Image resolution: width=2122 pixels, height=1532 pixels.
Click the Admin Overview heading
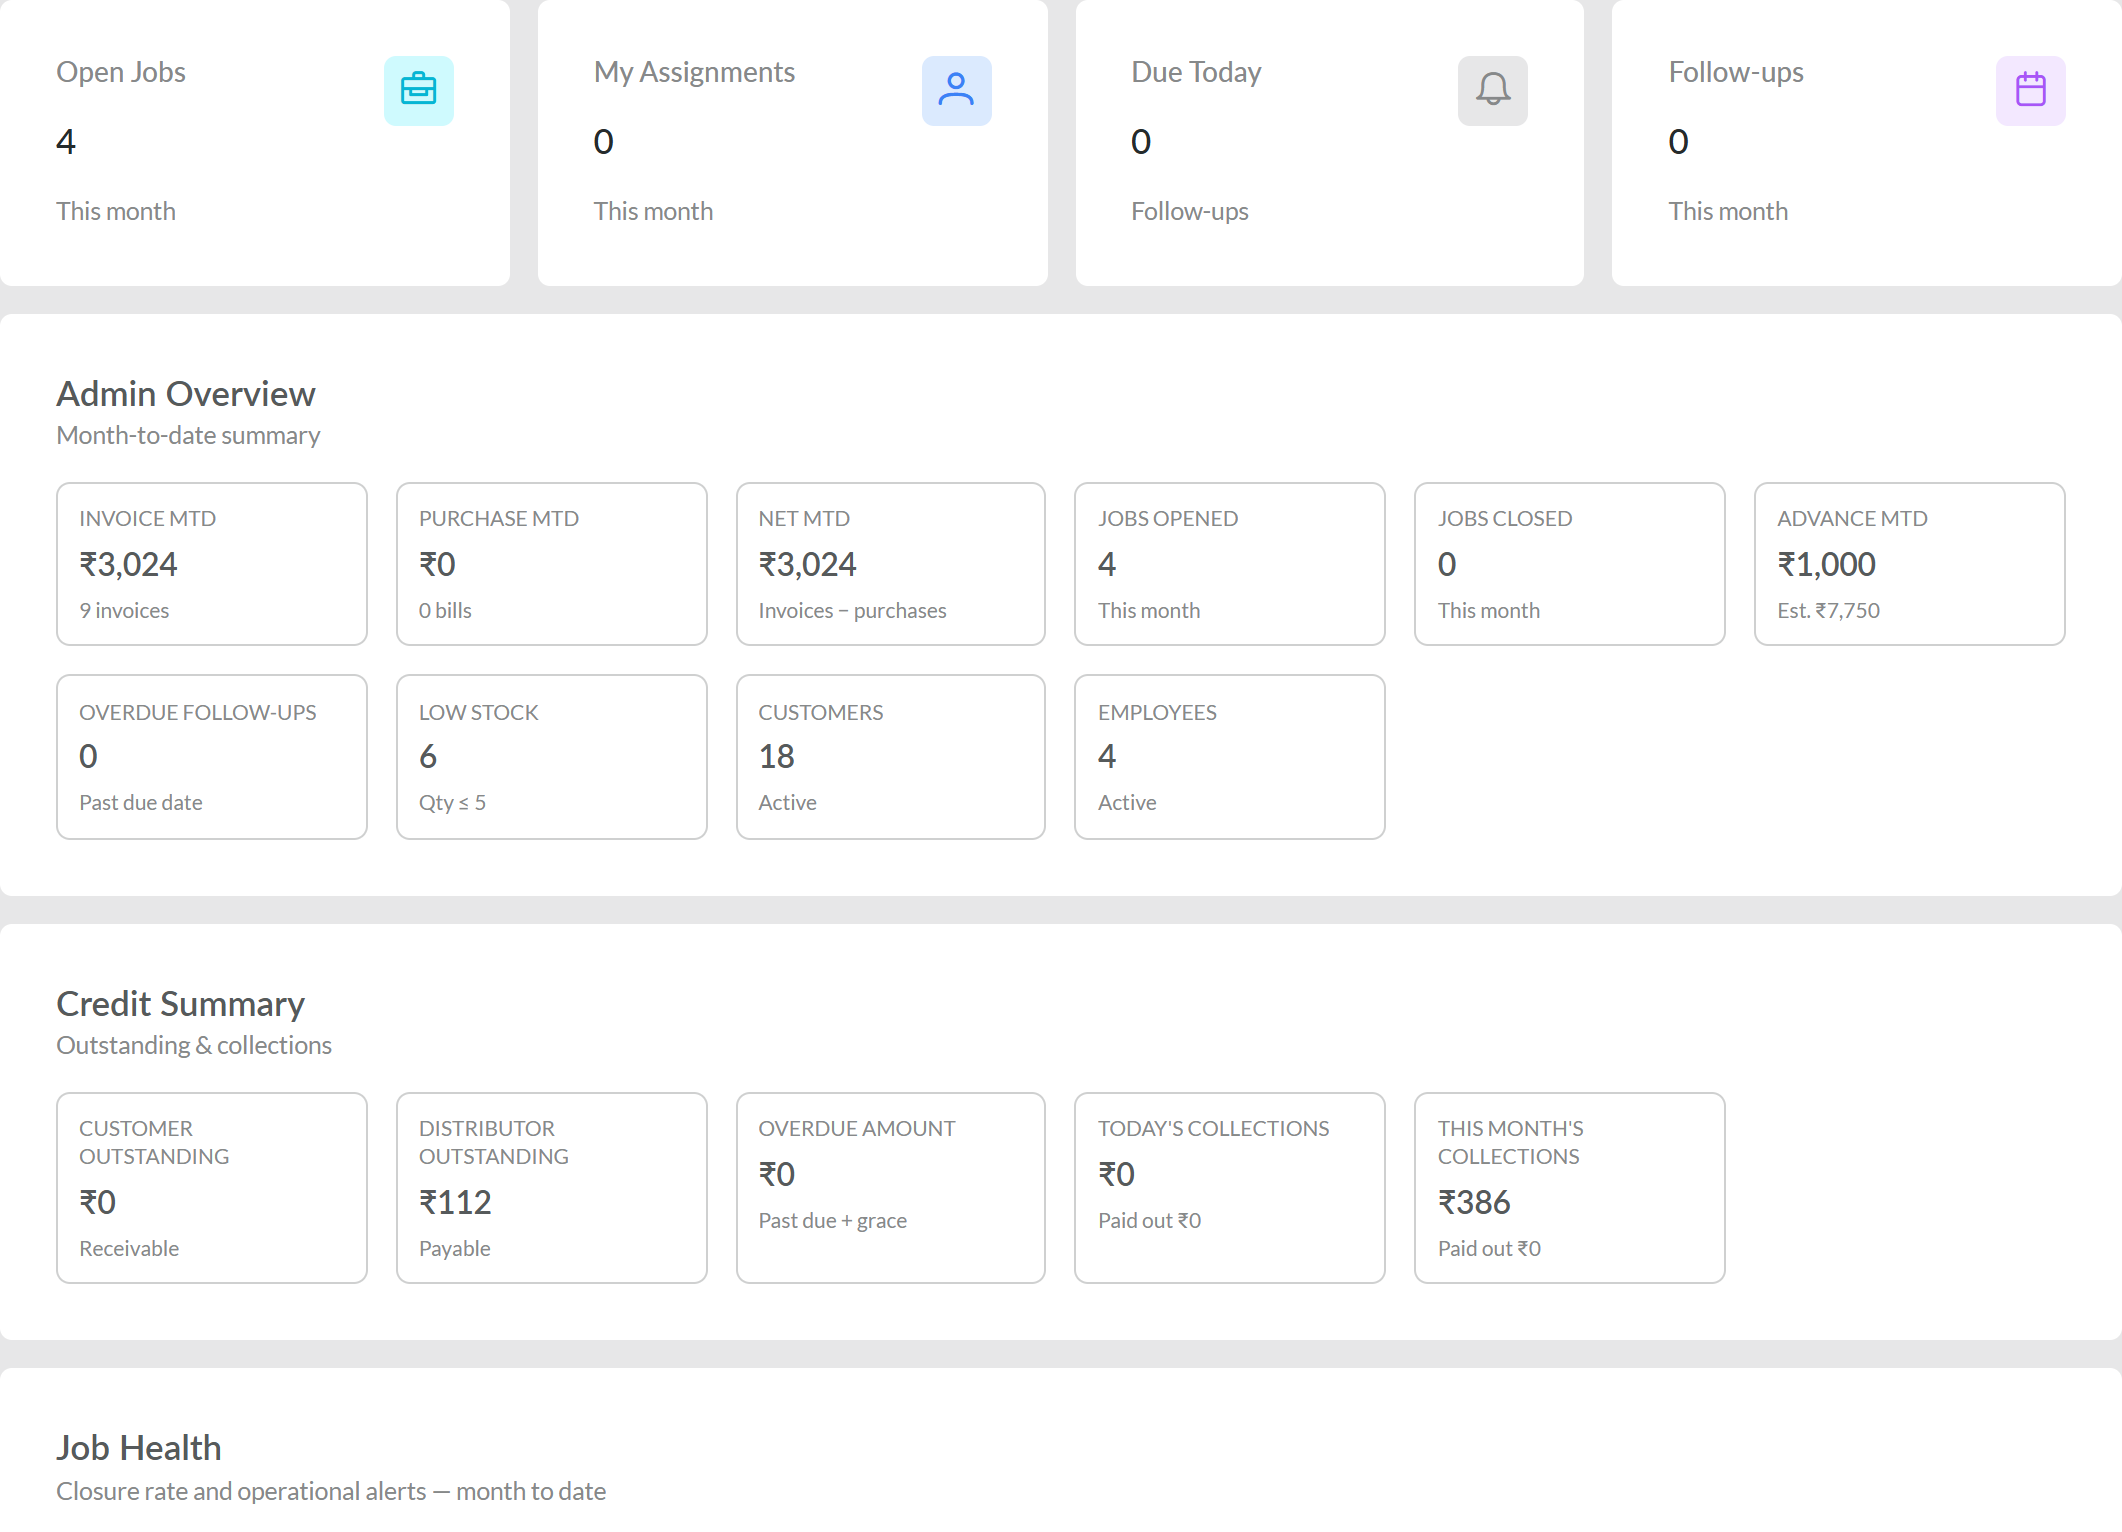point(186,394)
